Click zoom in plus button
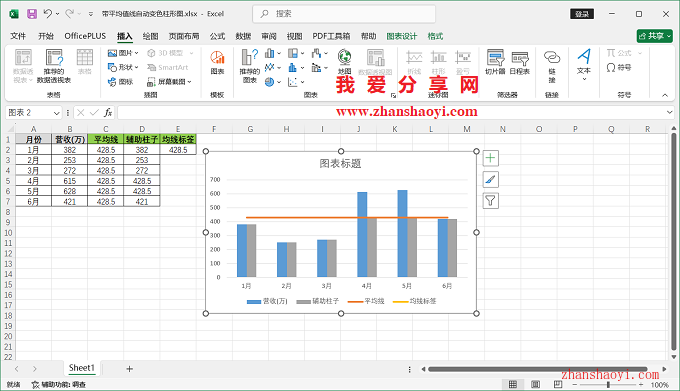This screenshot has width=680, height=391. click(x=641, y=384)
